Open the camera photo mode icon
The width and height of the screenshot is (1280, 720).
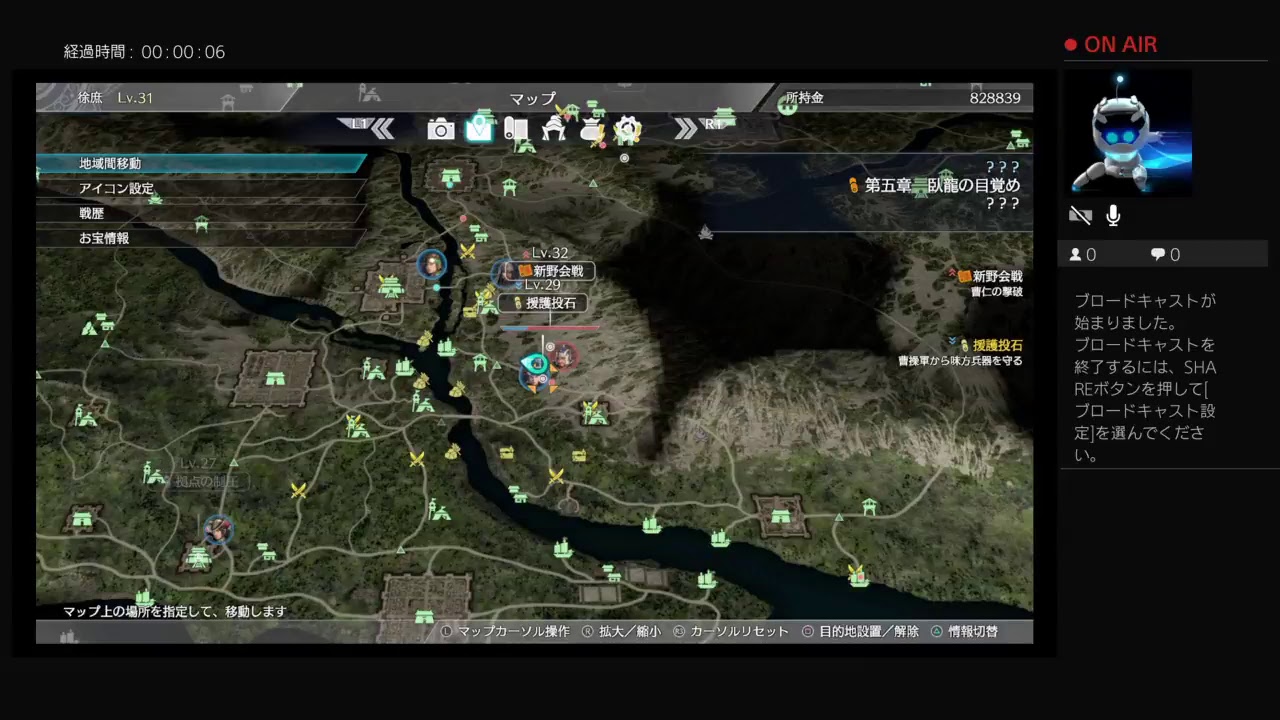[441, 129]
